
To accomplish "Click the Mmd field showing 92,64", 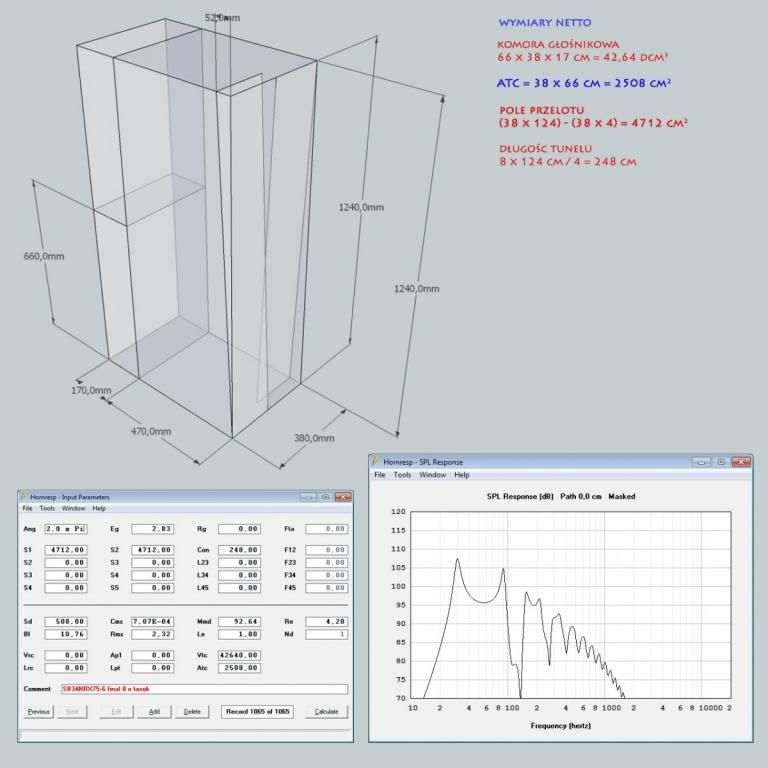I will (240, 622).
